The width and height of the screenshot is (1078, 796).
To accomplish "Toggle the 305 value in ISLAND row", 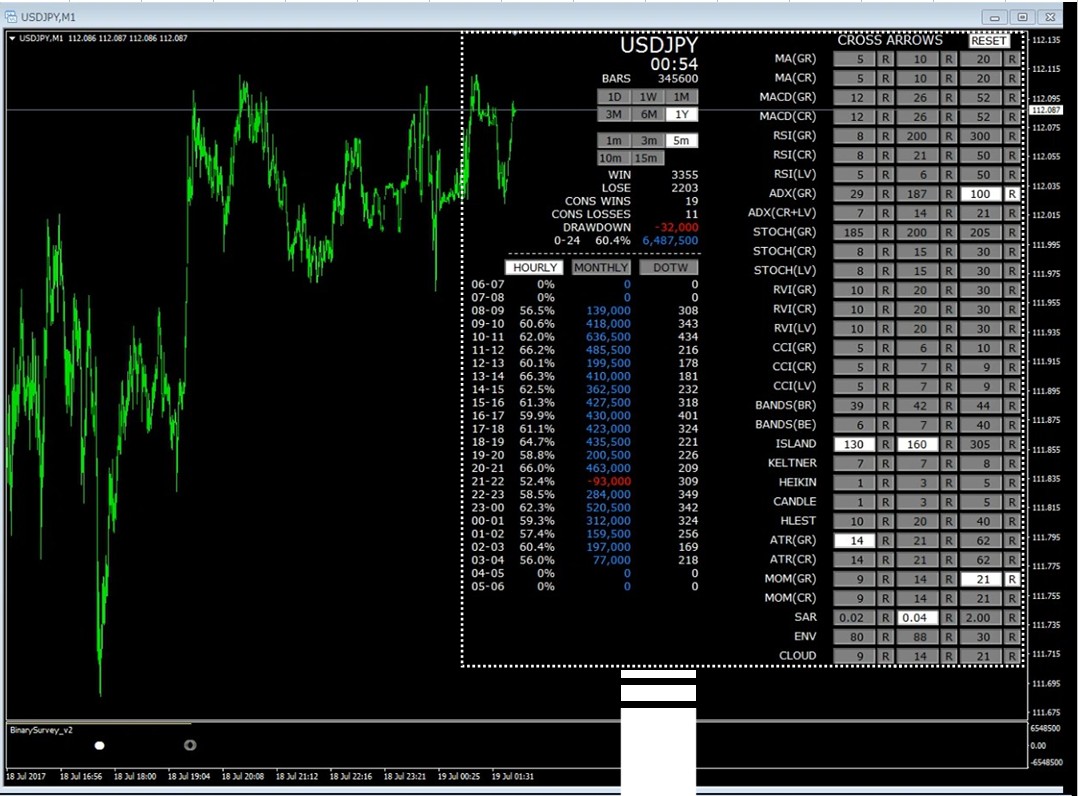I will click(x=981, y=445).
